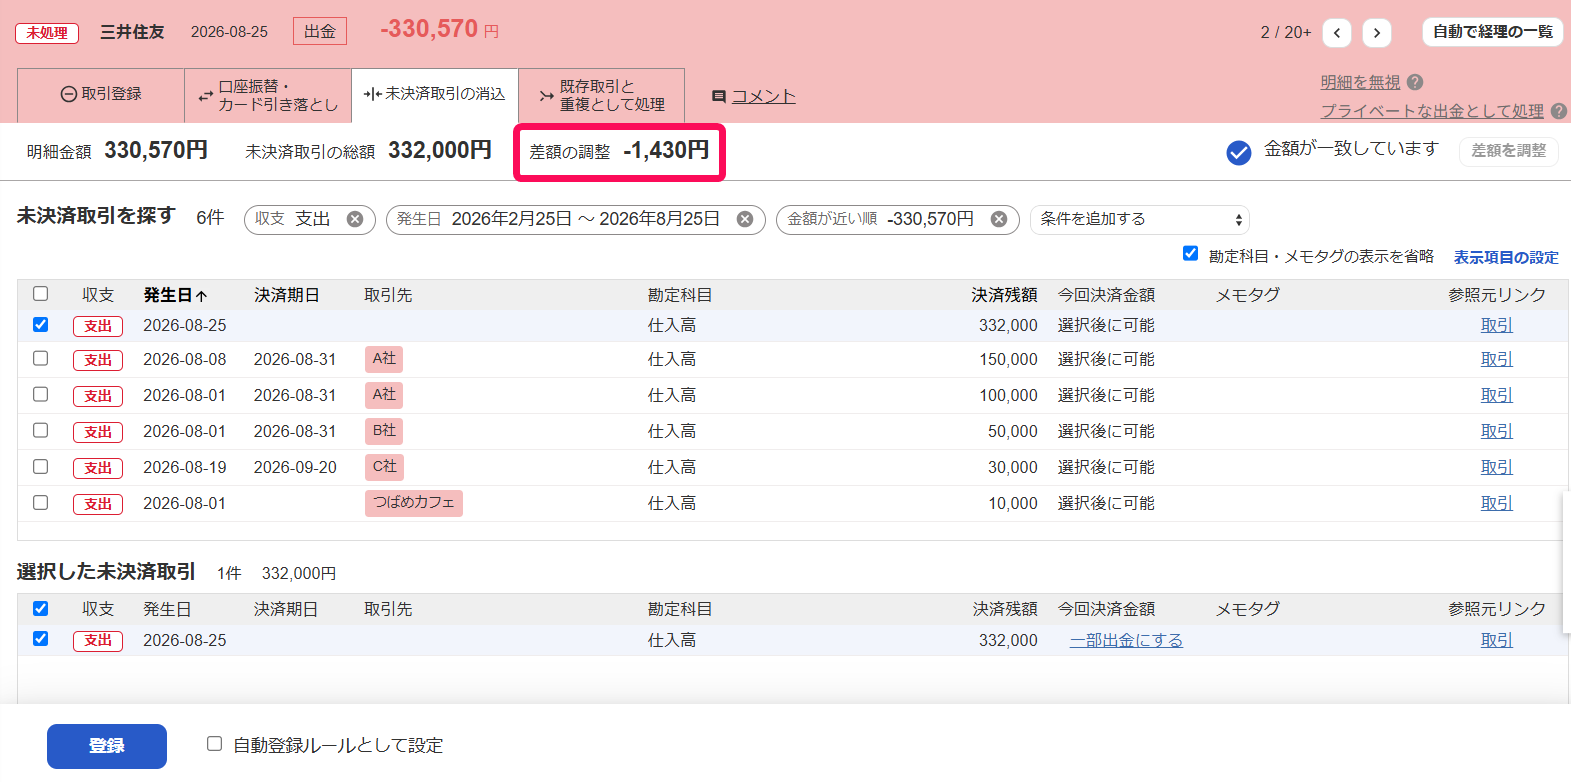Open the 取引登録 tab

point(101,94)
